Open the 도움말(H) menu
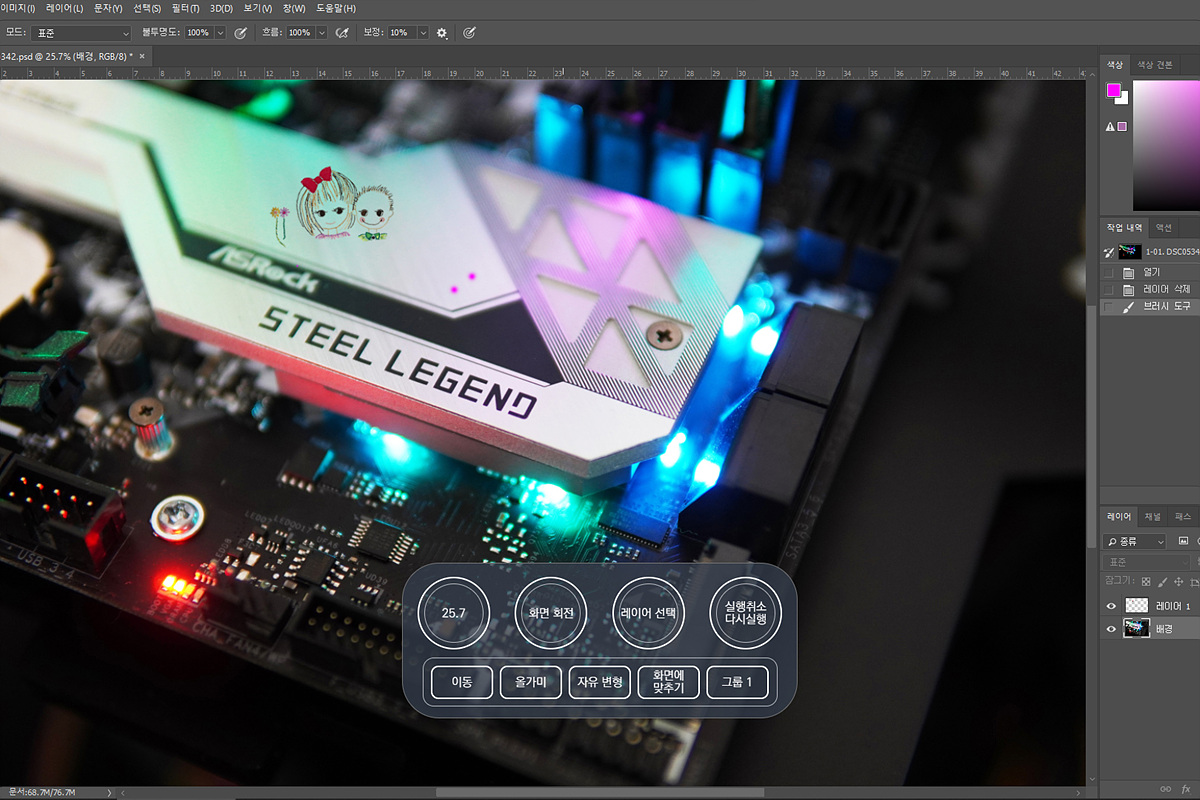 (336, 8)
